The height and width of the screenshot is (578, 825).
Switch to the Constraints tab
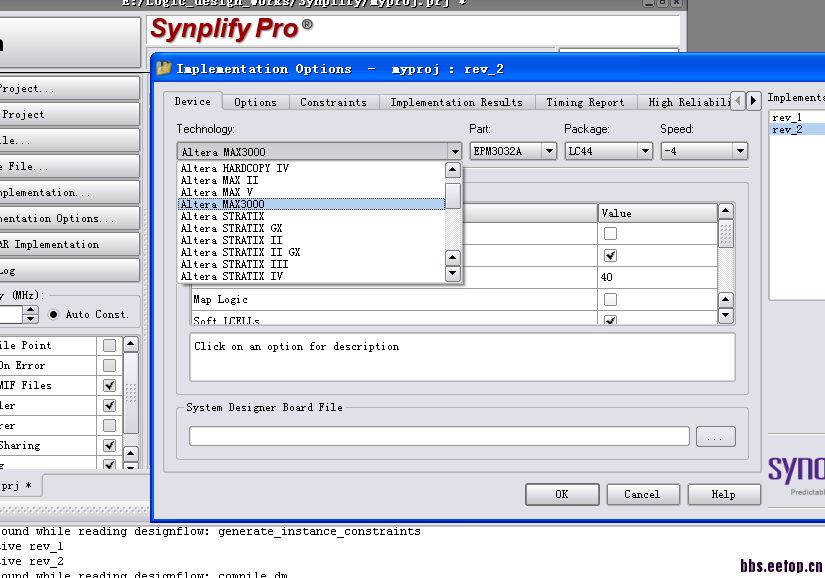(x=333, y=102)
